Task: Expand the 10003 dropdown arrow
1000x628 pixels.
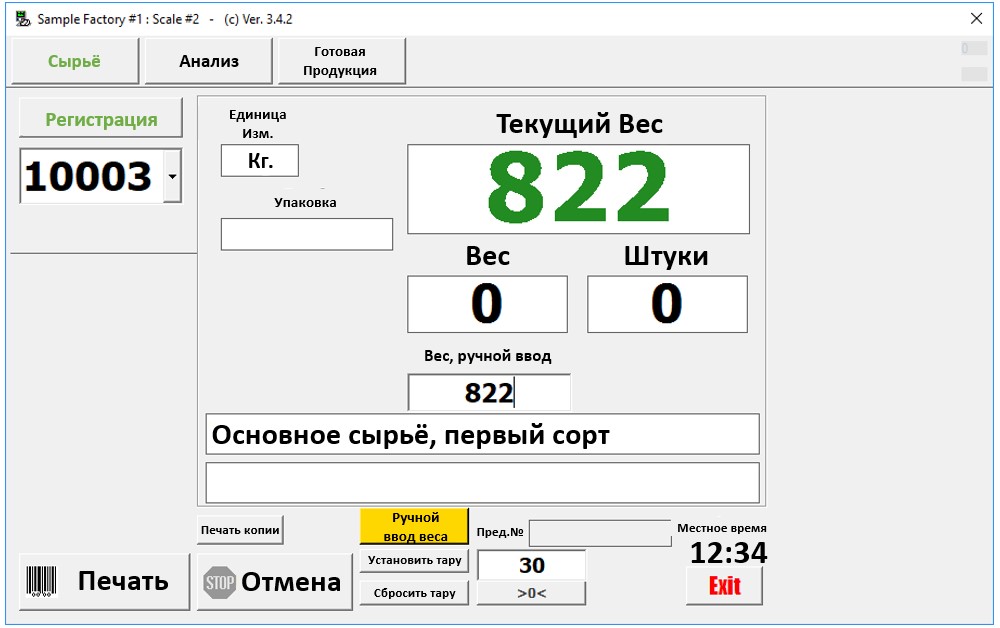Action: [x=172, y=177]
